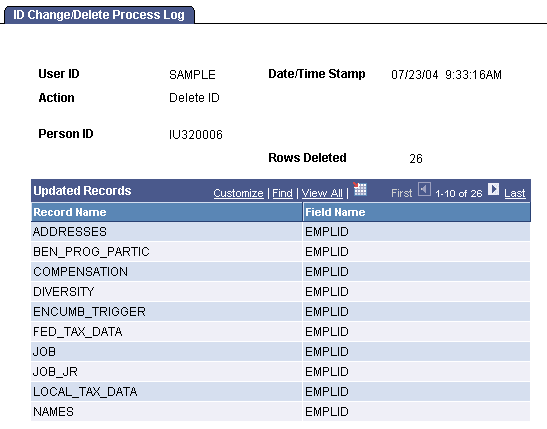Click the SAMPLE User ID value
This screenshot has width=547, height=429.
[x=192, y=75]
